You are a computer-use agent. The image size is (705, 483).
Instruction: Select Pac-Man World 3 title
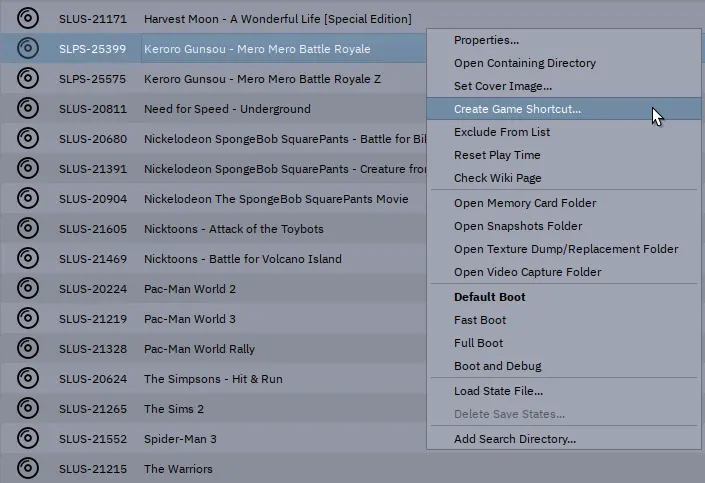tap(190, 319)
